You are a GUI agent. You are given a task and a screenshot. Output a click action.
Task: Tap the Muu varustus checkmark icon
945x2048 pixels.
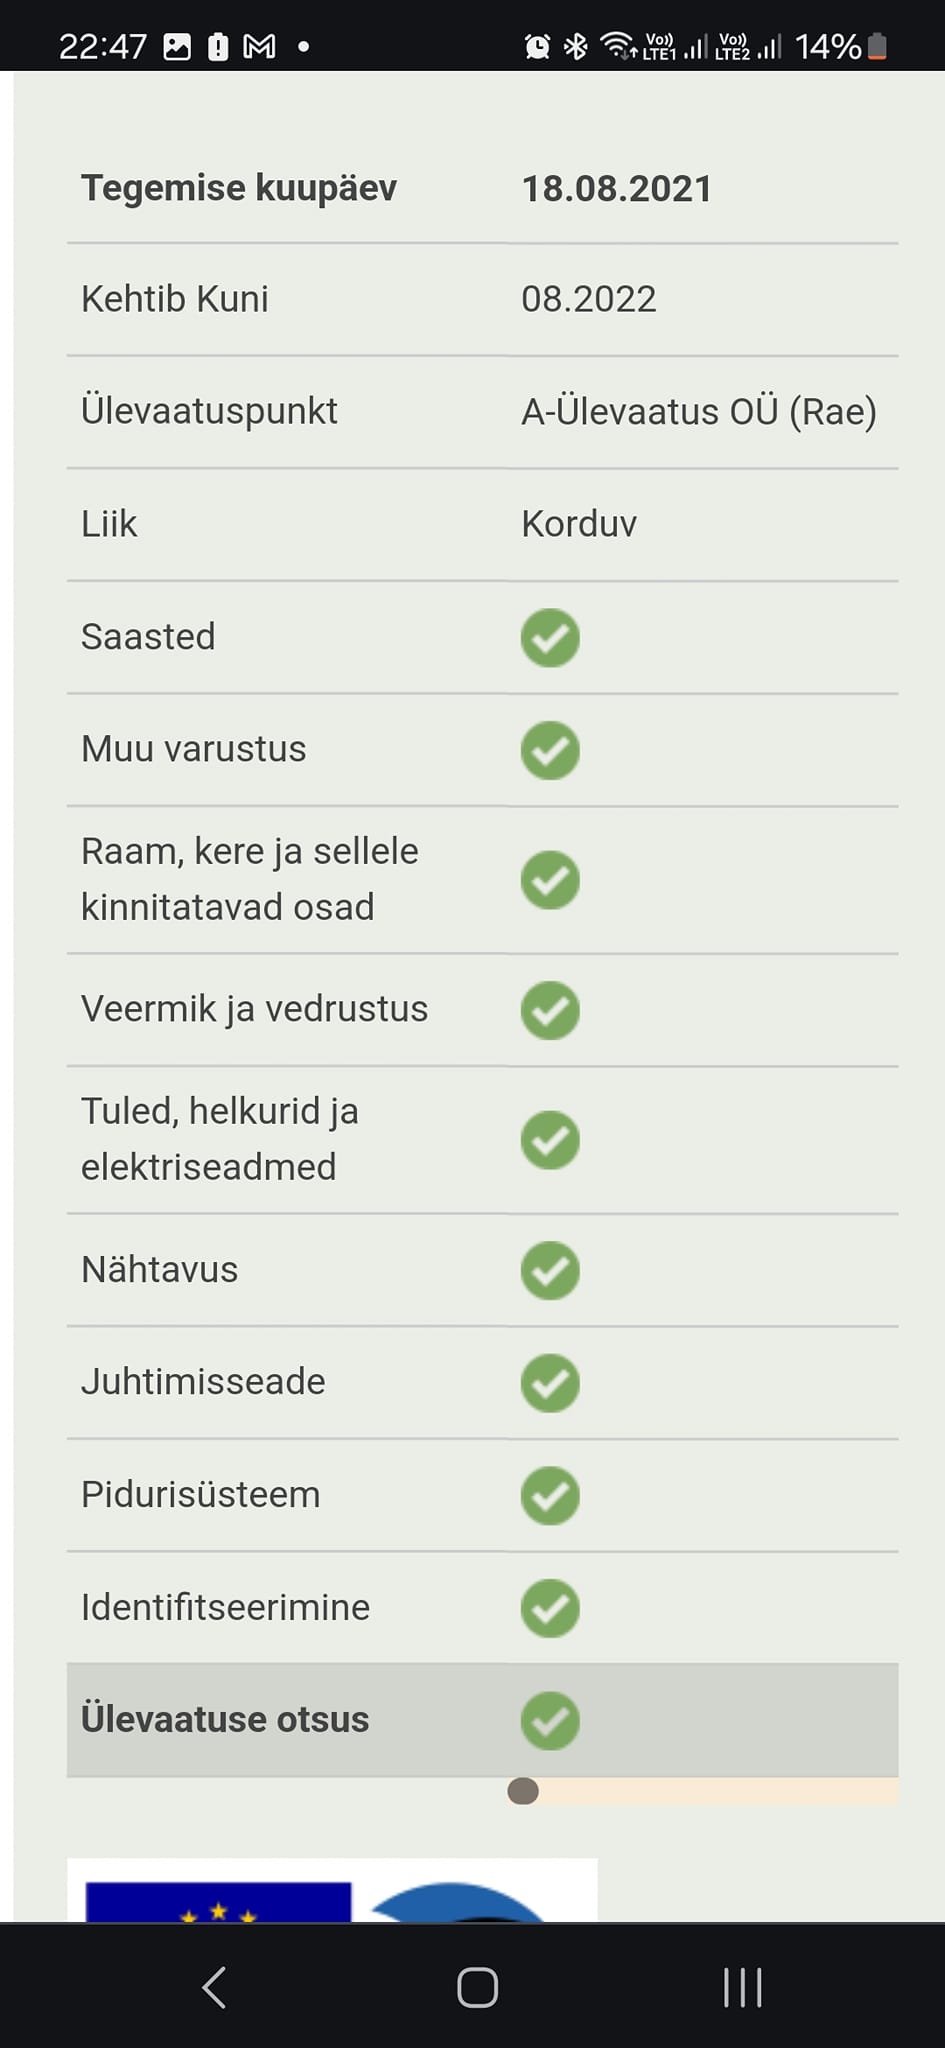point(550,750)
